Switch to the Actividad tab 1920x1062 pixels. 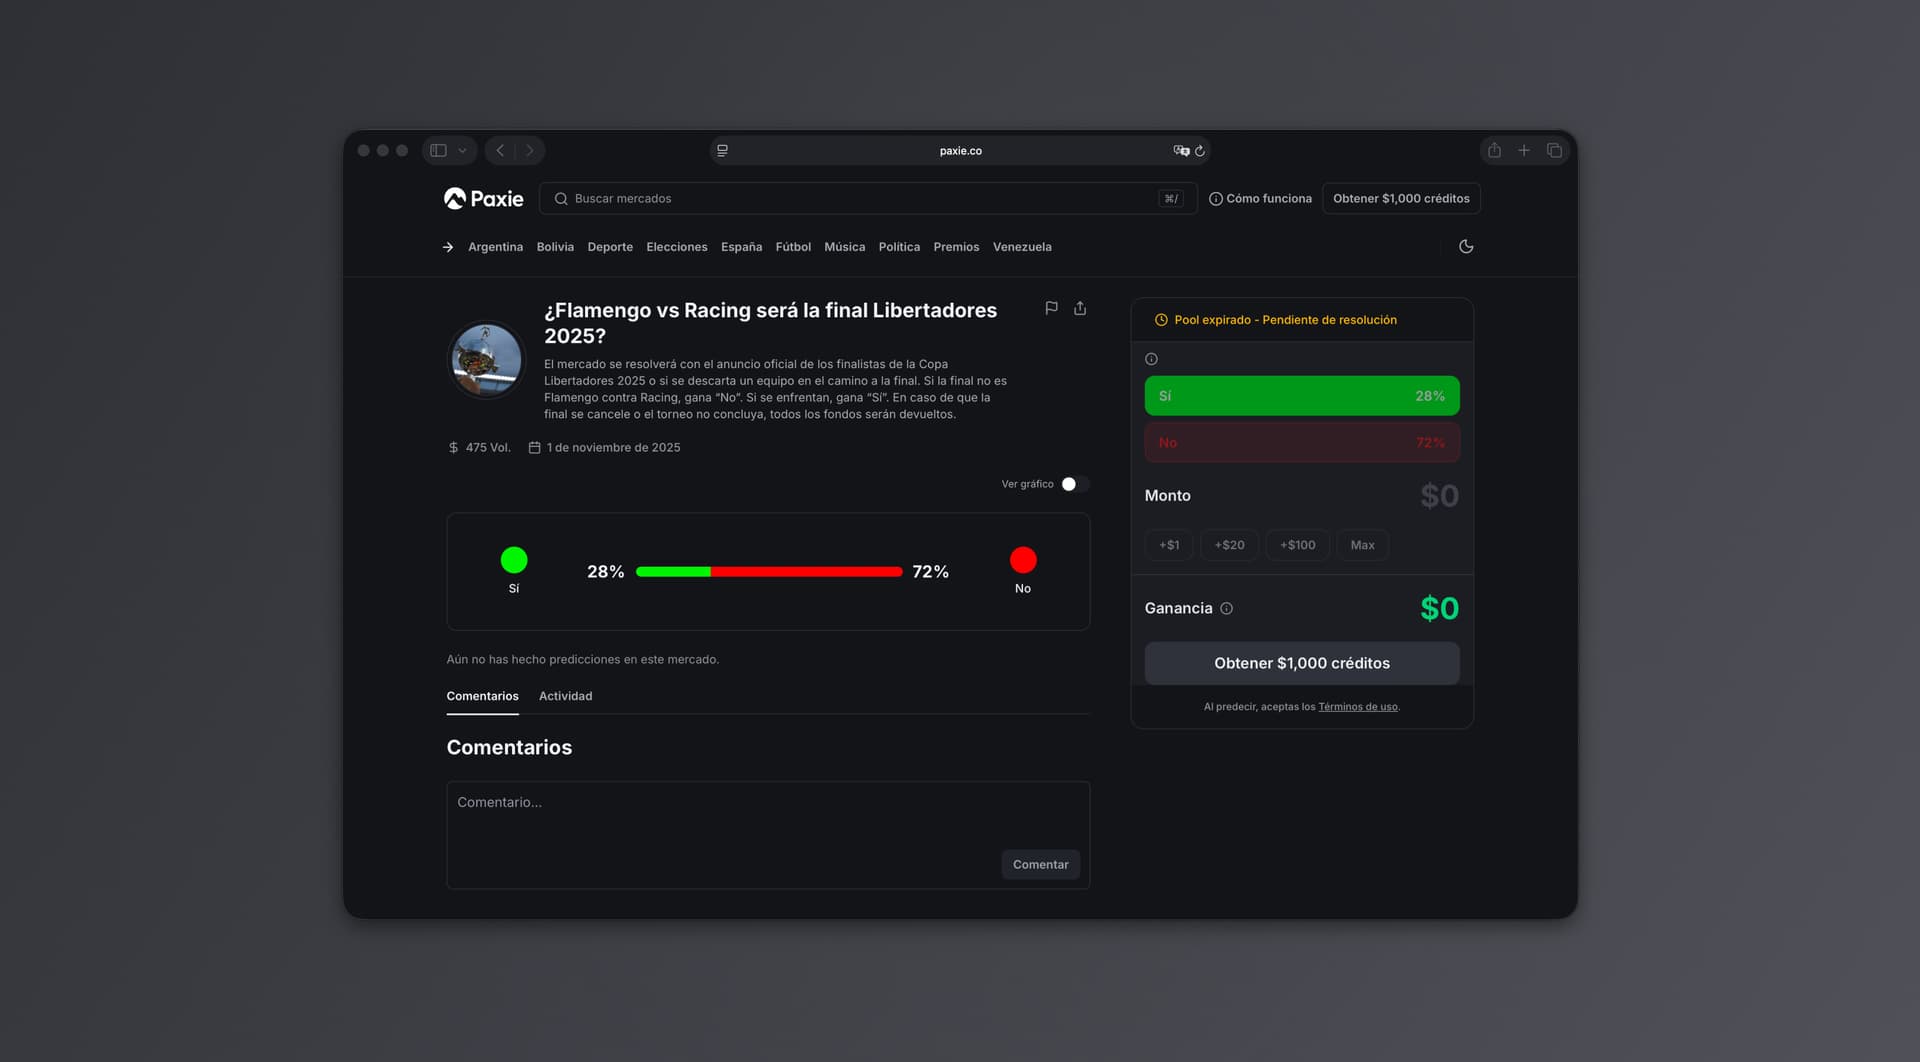point(565,696)
